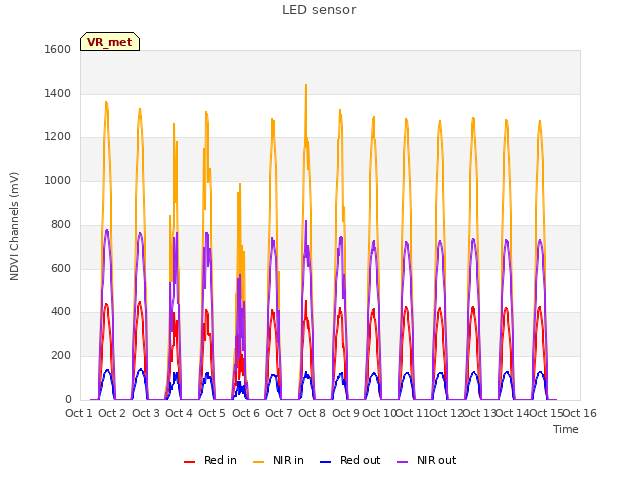Click the VR_met label tag
Viewport: 640px width, 480px height.
click(x=110, y=42)
